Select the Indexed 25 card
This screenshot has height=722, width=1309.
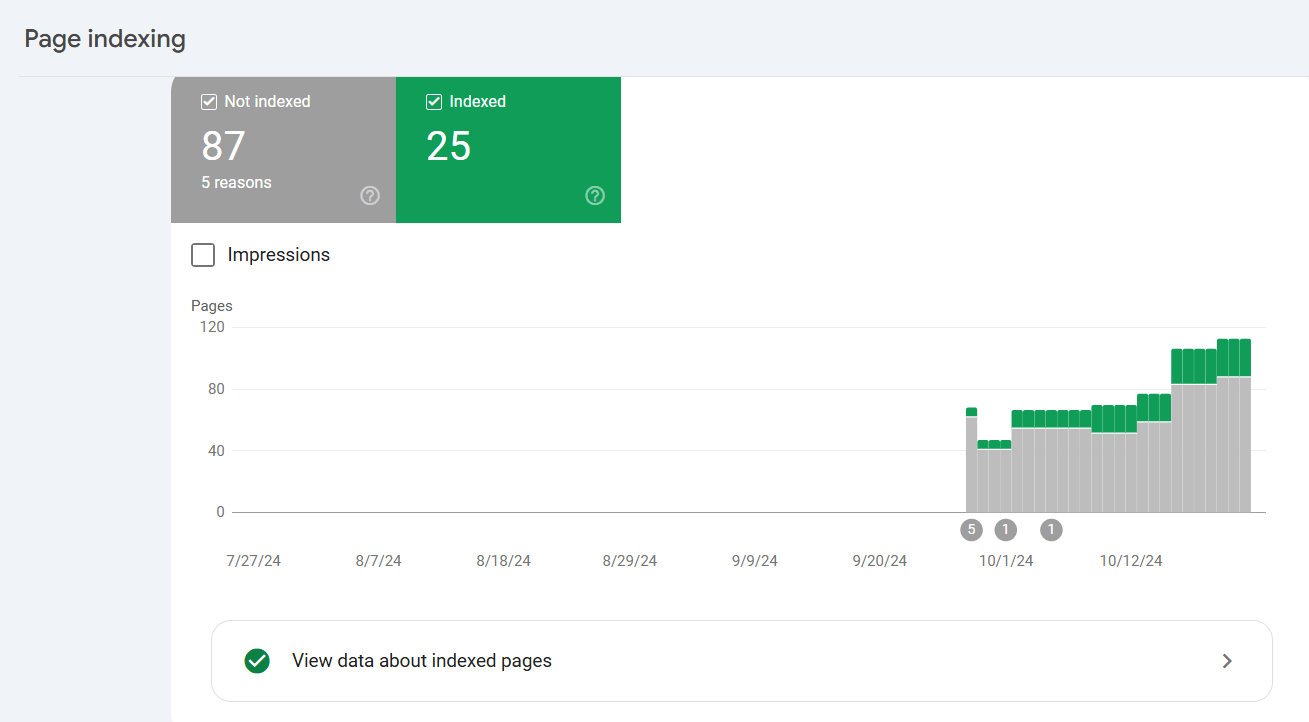coord(508,150)
